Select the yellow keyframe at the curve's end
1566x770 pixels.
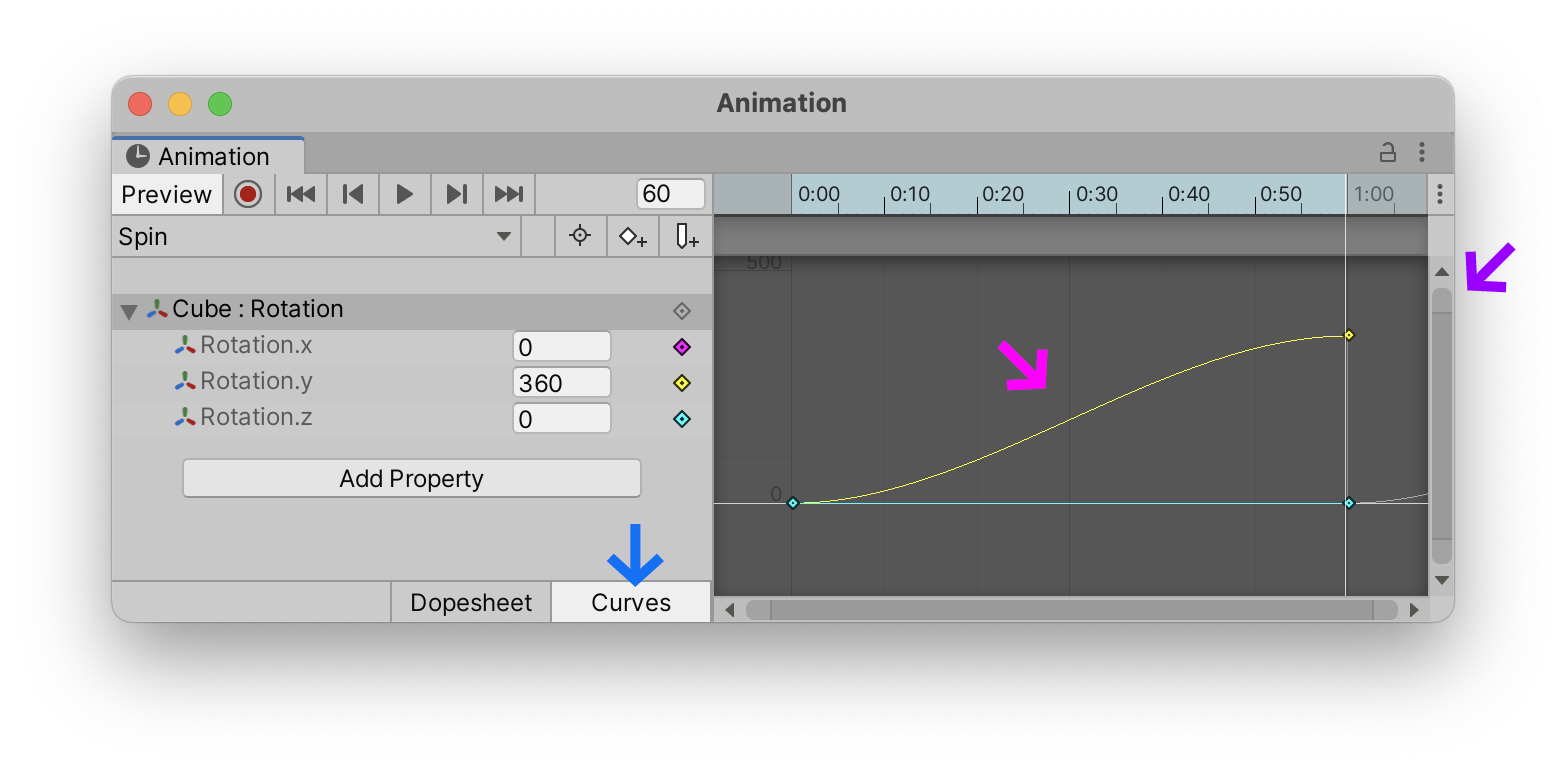pos(1349,335)
